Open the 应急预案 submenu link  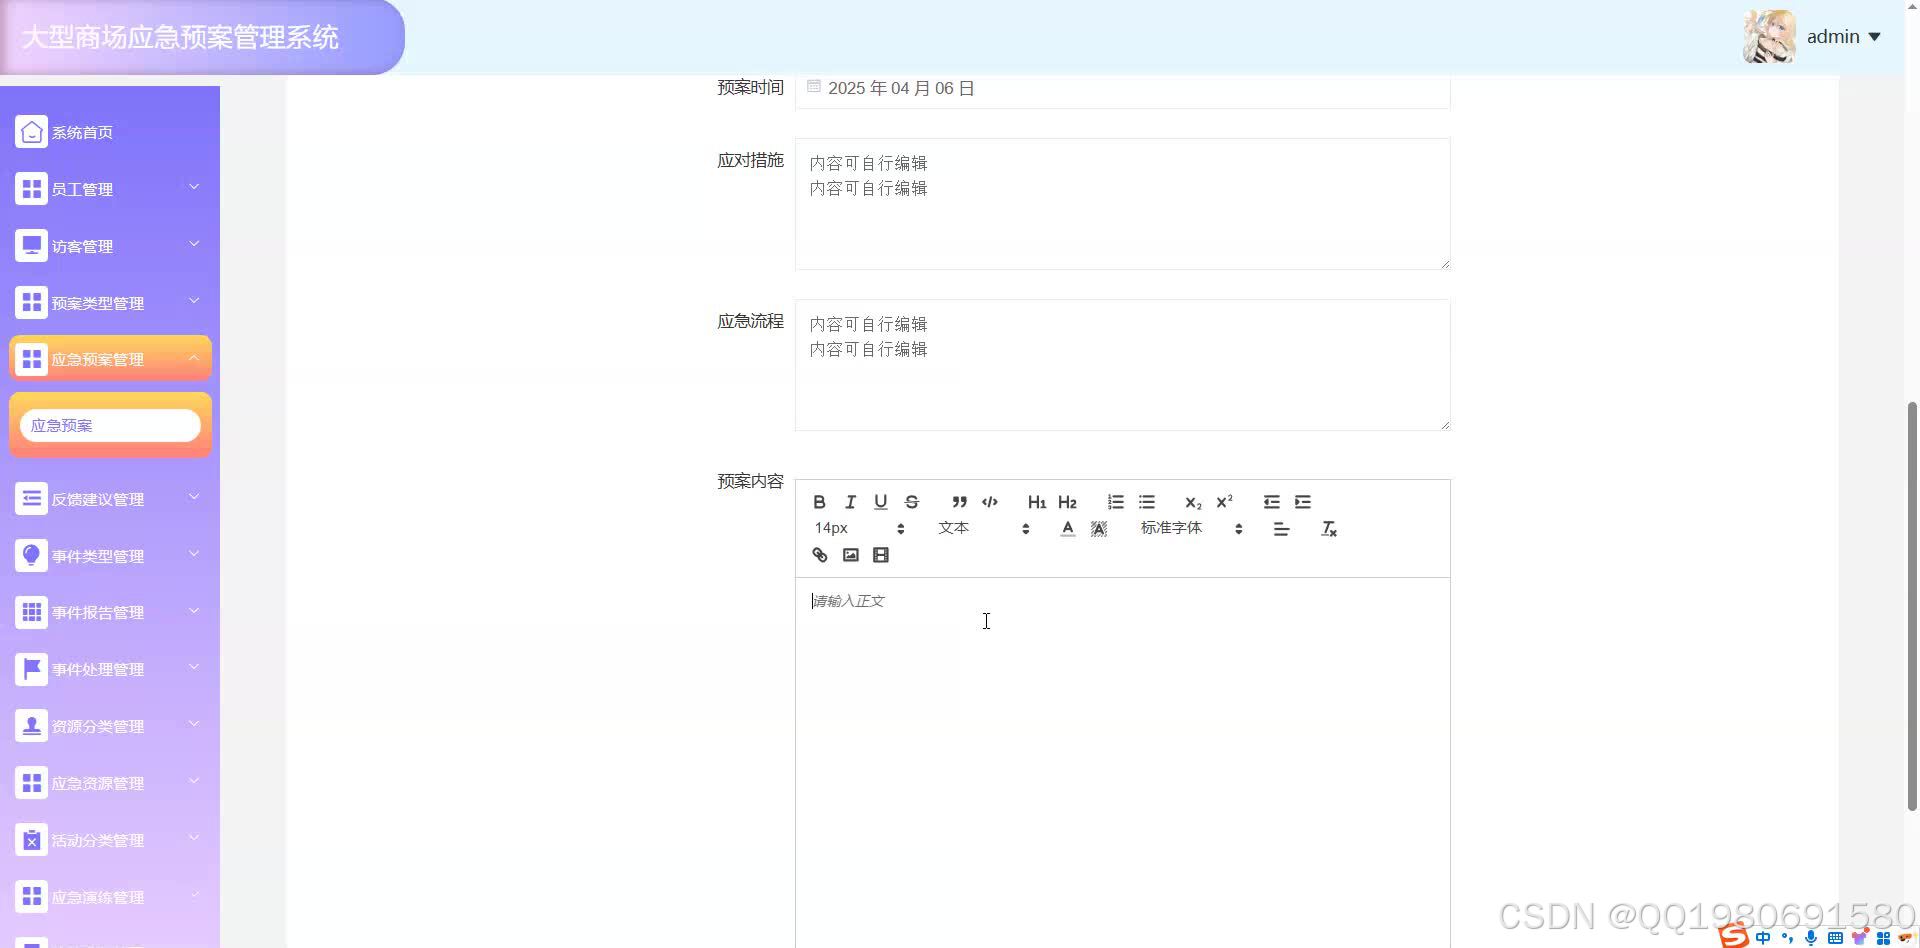[110, 424]
